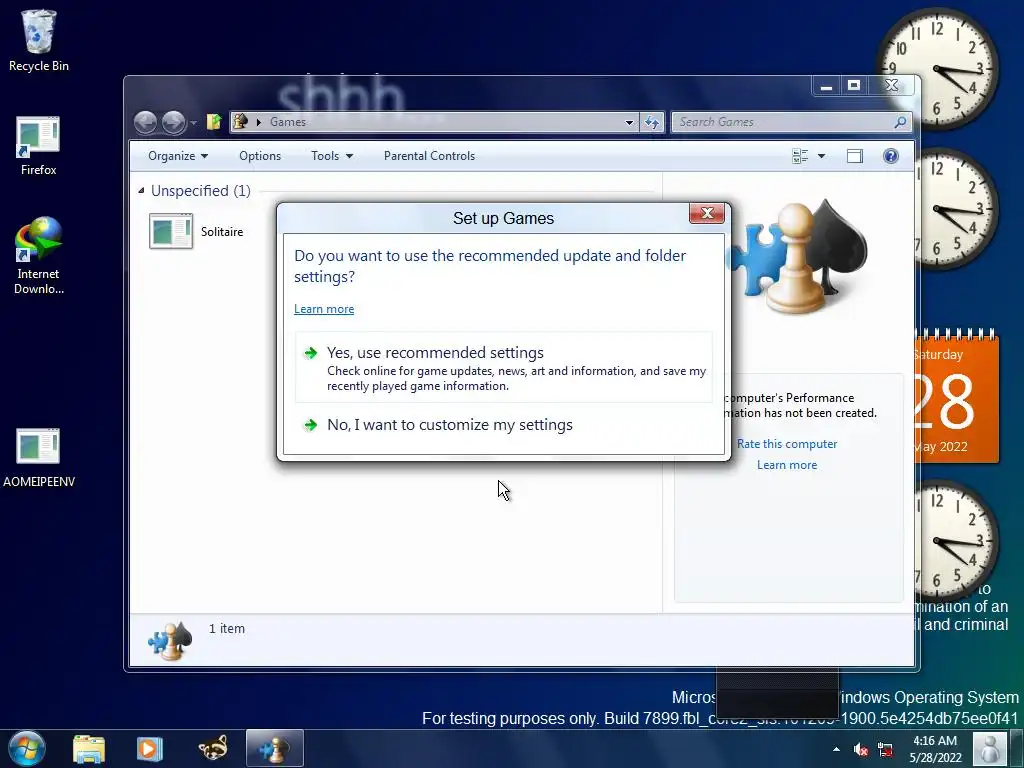Choose Yes, use recommended settings
Image resolution: width=1024 pixels, height=768 pixels.
[504, 368]
